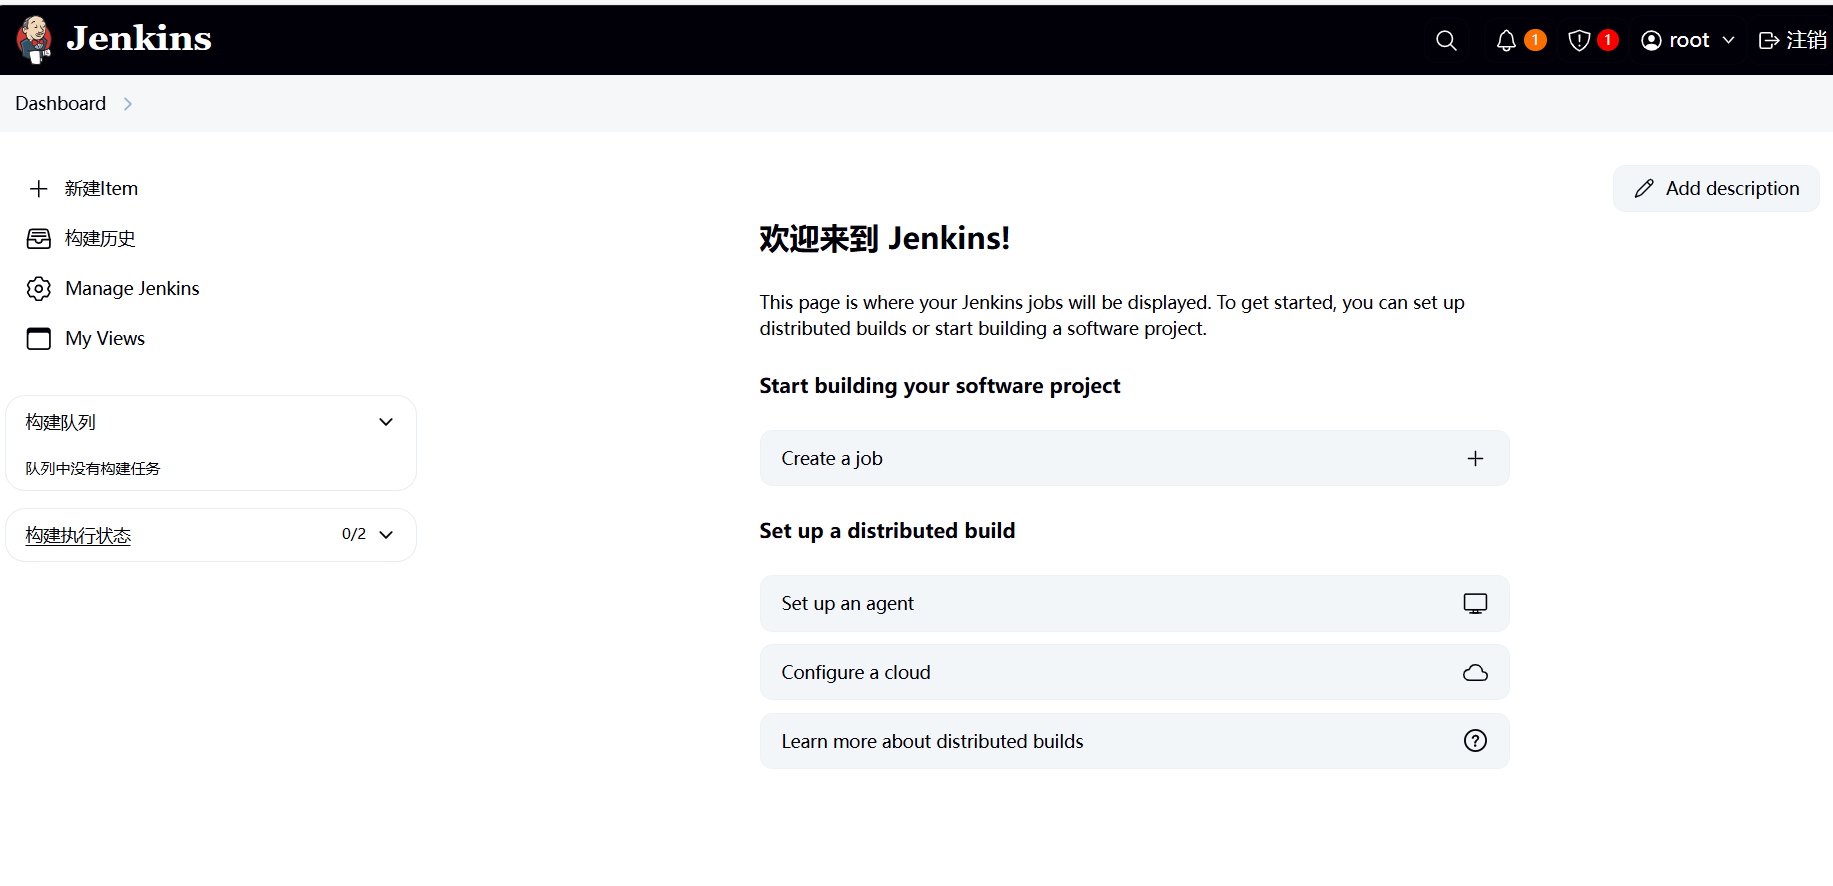Open the security shield warnings icon
Screen dimensions: 1833x886
[1579, 40]
